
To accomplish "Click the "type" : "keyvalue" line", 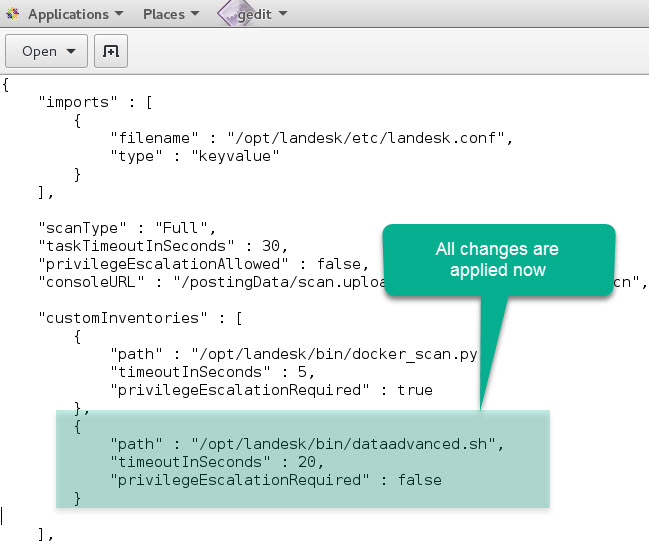I will (x=193, y=155).
